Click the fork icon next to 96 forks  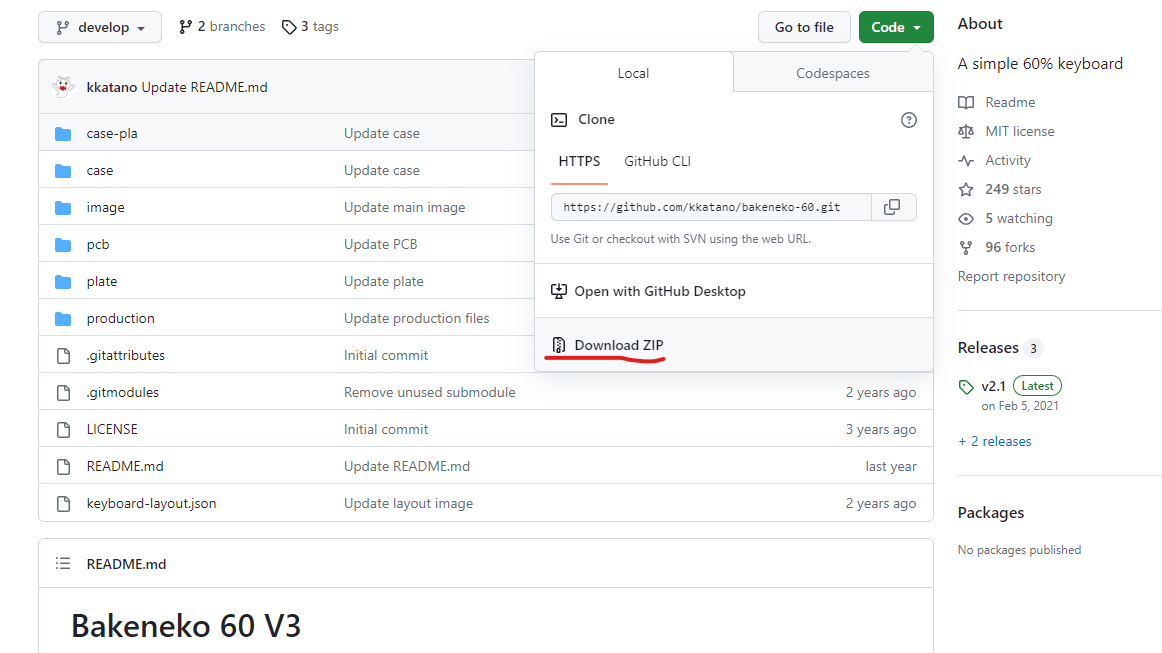coord(966,248)
